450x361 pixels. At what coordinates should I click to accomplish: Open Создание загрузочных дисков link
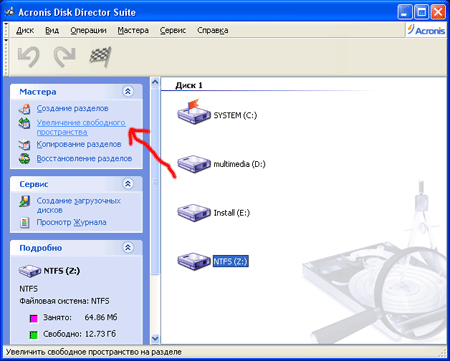pyautogui.click(x=78, y=205)
